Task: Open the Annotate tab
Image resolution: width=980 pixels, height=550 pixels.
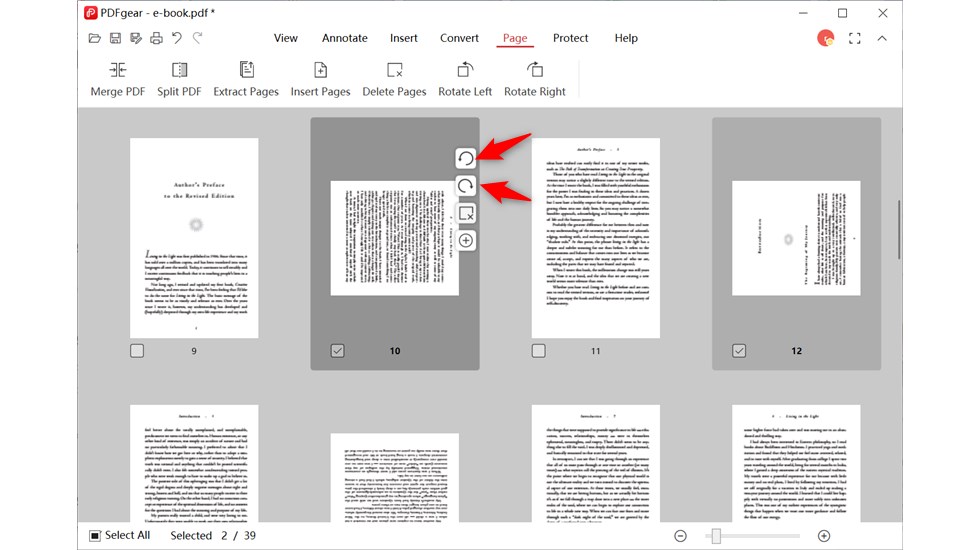Action: (x=344, y=38)
